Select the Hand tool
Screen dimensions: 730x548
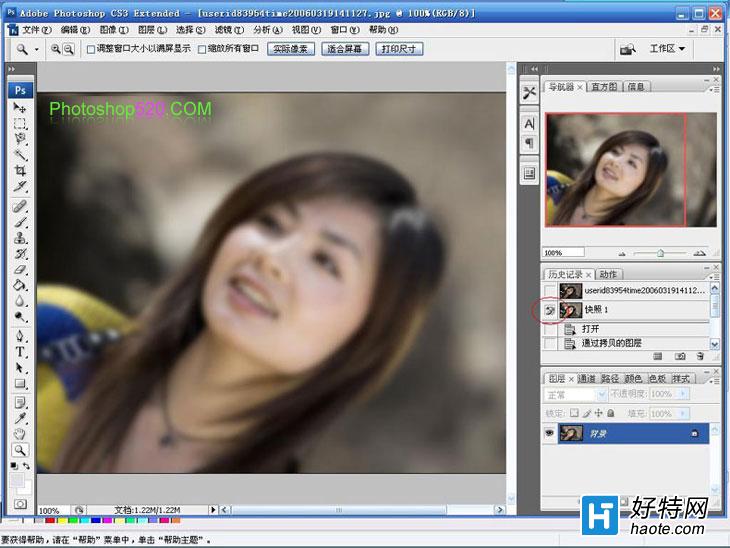[x=20, y=434]
